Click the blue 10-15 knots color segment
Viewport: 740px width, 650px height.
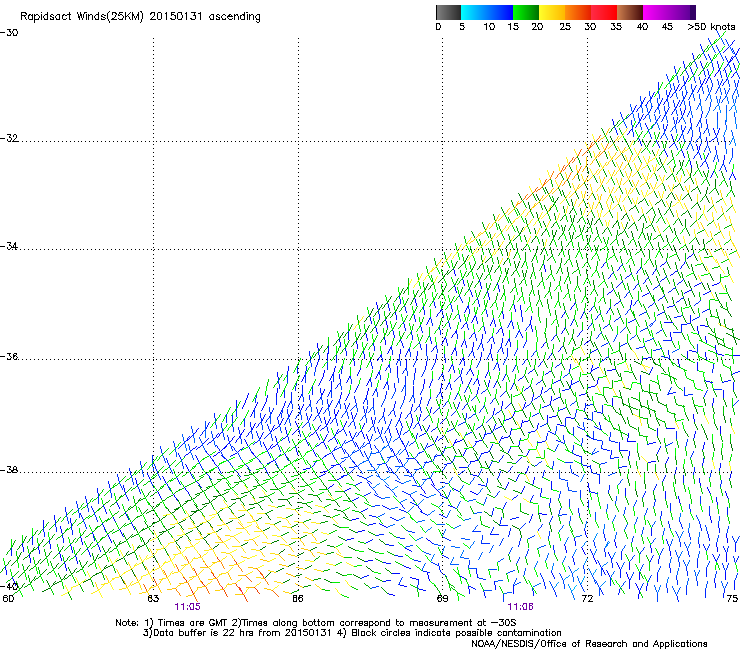500,12
